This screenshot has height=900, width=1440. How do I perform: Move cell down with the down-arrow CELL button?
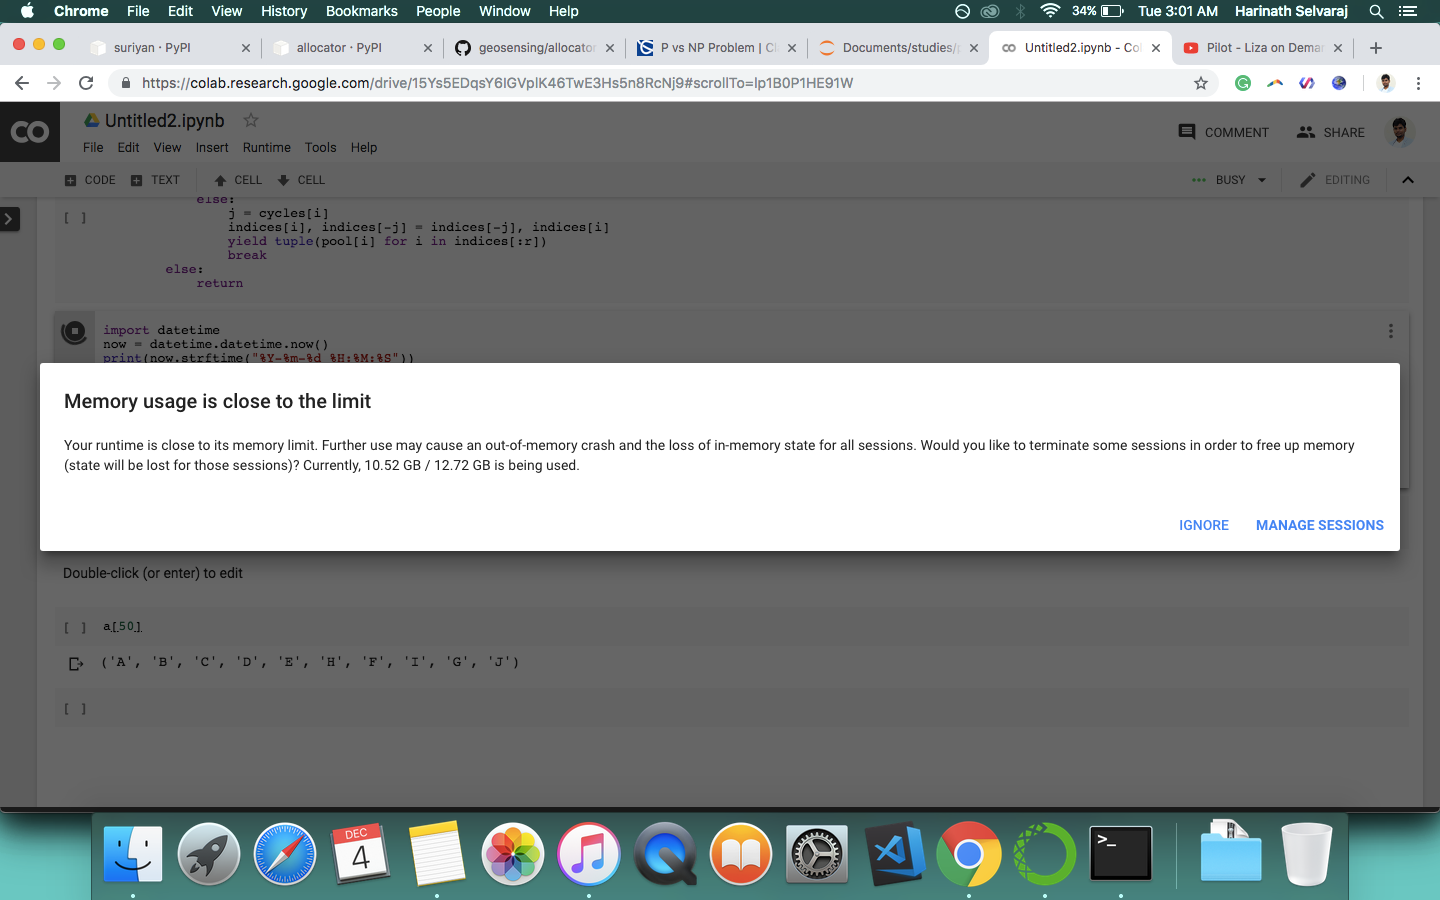[x=301, y=180]
